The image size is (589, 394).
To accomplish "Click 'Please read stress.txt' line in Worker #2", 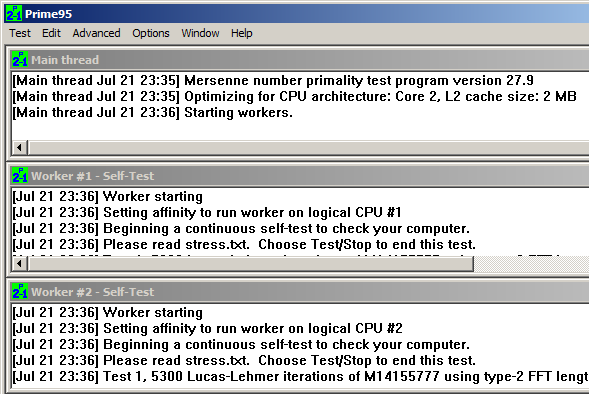I will (x=244, y=361).
